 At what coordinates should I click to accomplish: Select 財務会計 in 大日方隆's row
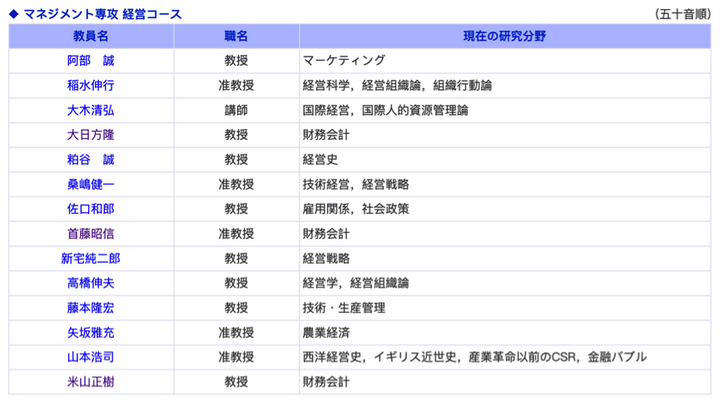326,135
